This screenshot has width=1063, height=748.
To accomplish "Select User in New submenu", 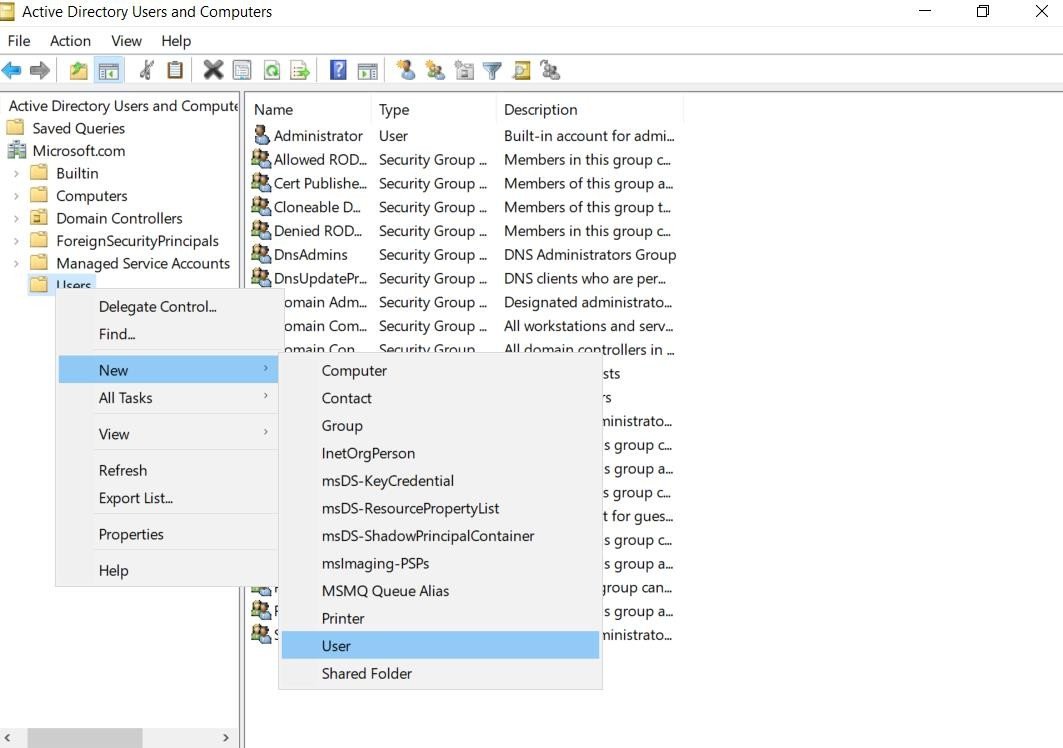I will 440,646.
